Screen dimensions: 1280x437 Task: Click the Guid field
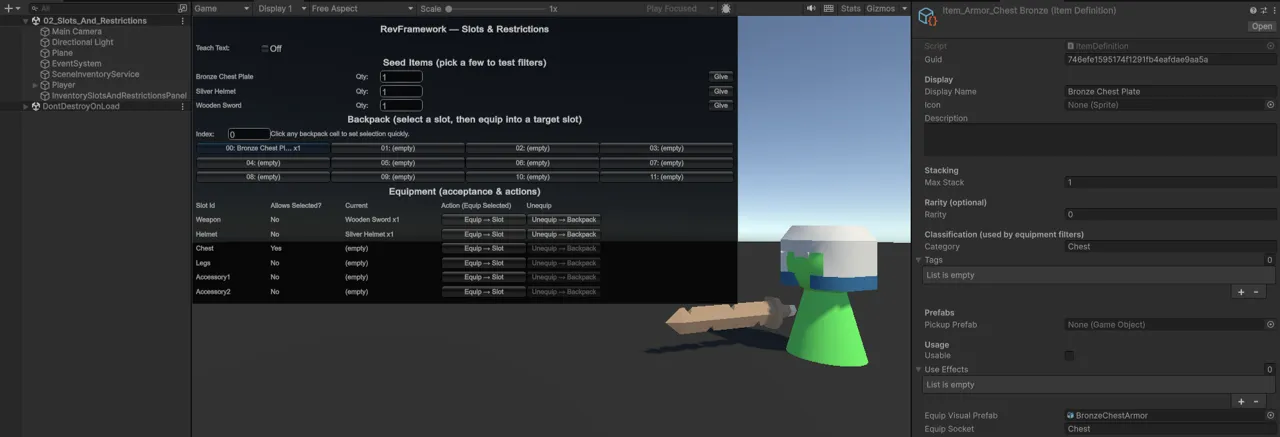[1170, 59]
